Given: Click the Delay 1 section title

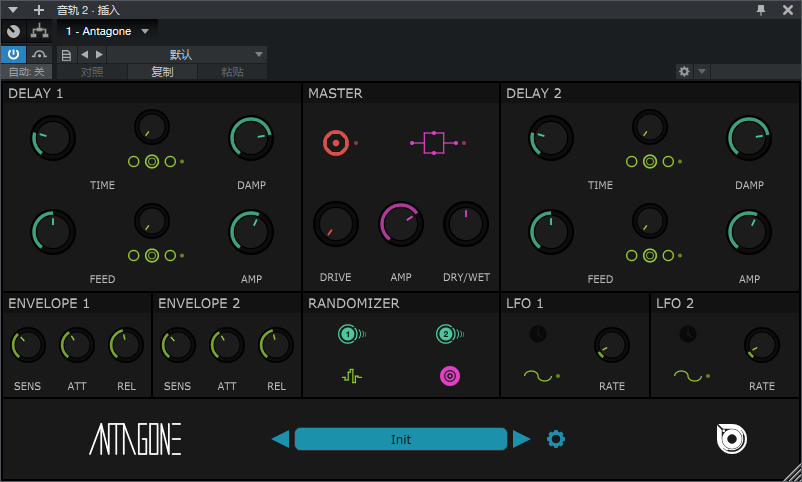Looking at the screenshot, I should coord(35,93).
